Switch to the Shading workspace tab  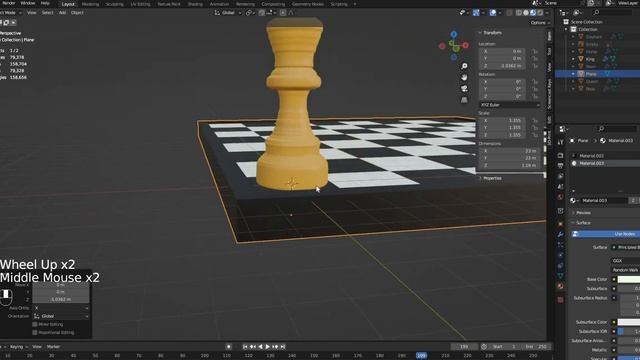(x=195, y=4)
